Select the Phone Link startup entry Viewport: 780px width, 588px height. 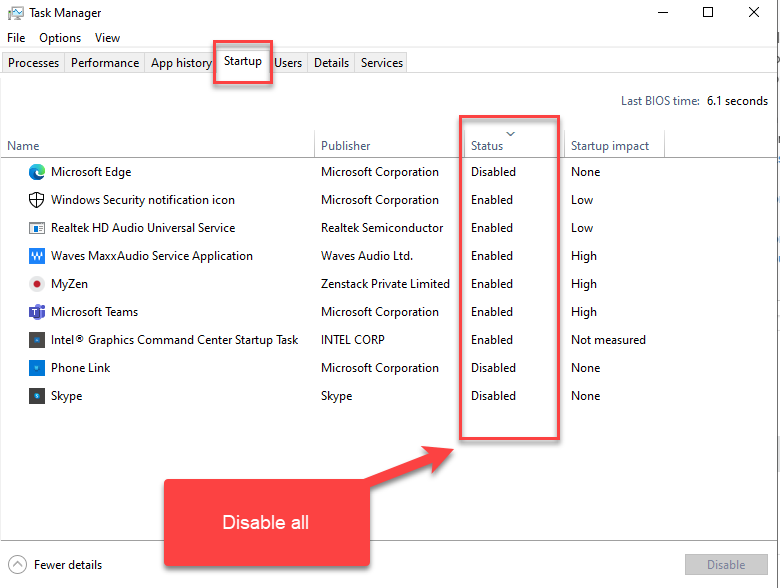coord(81,368)
